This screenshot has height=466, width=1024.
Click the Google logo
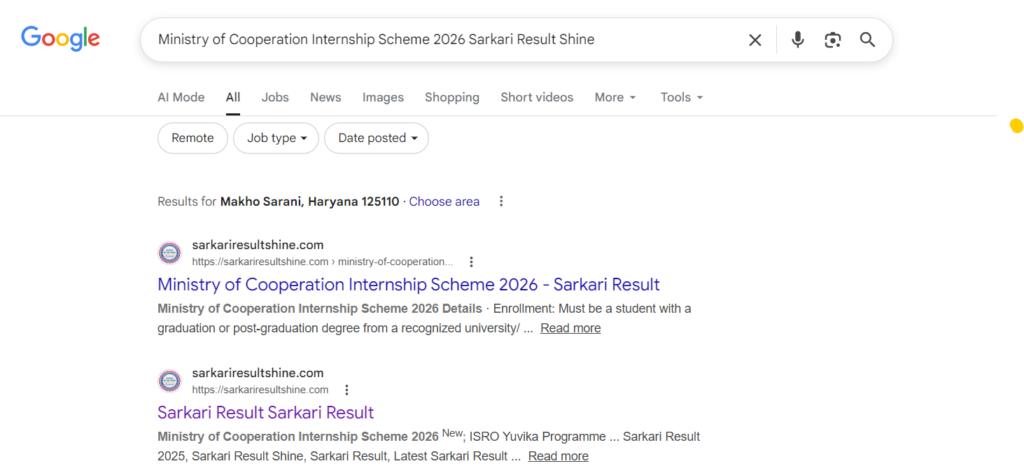click(x=60, y=39)
